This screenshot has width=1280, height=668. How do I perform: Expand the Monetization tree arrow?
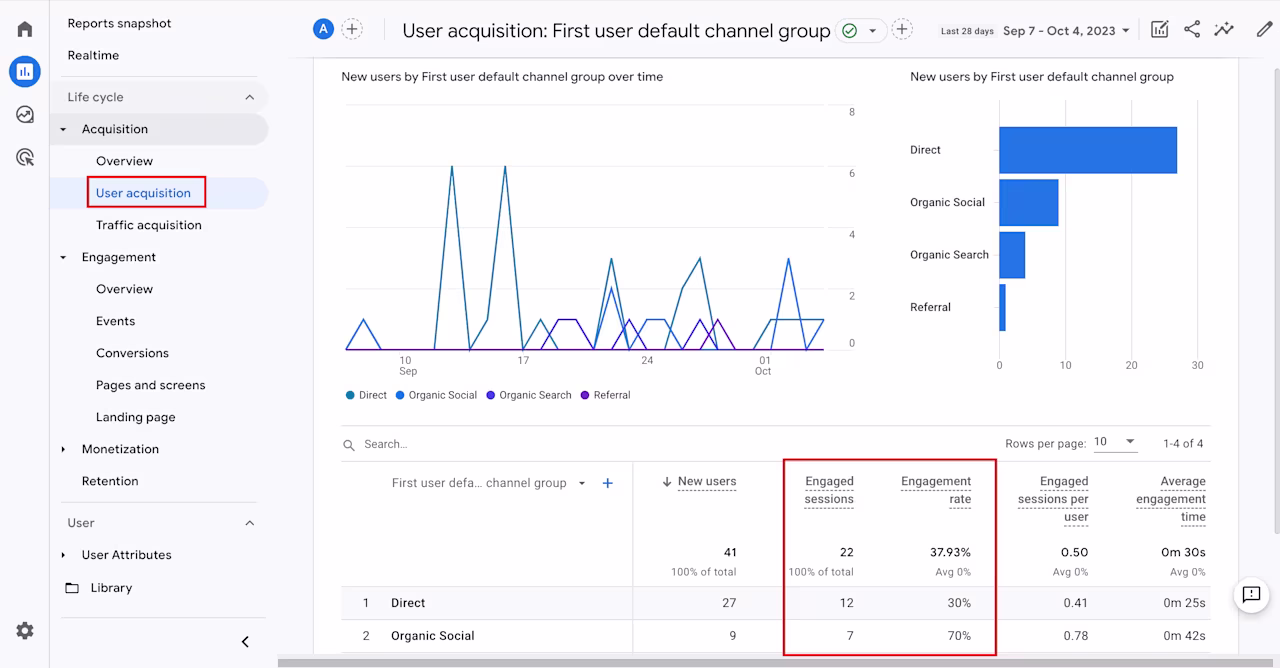[x=64, y=449]
